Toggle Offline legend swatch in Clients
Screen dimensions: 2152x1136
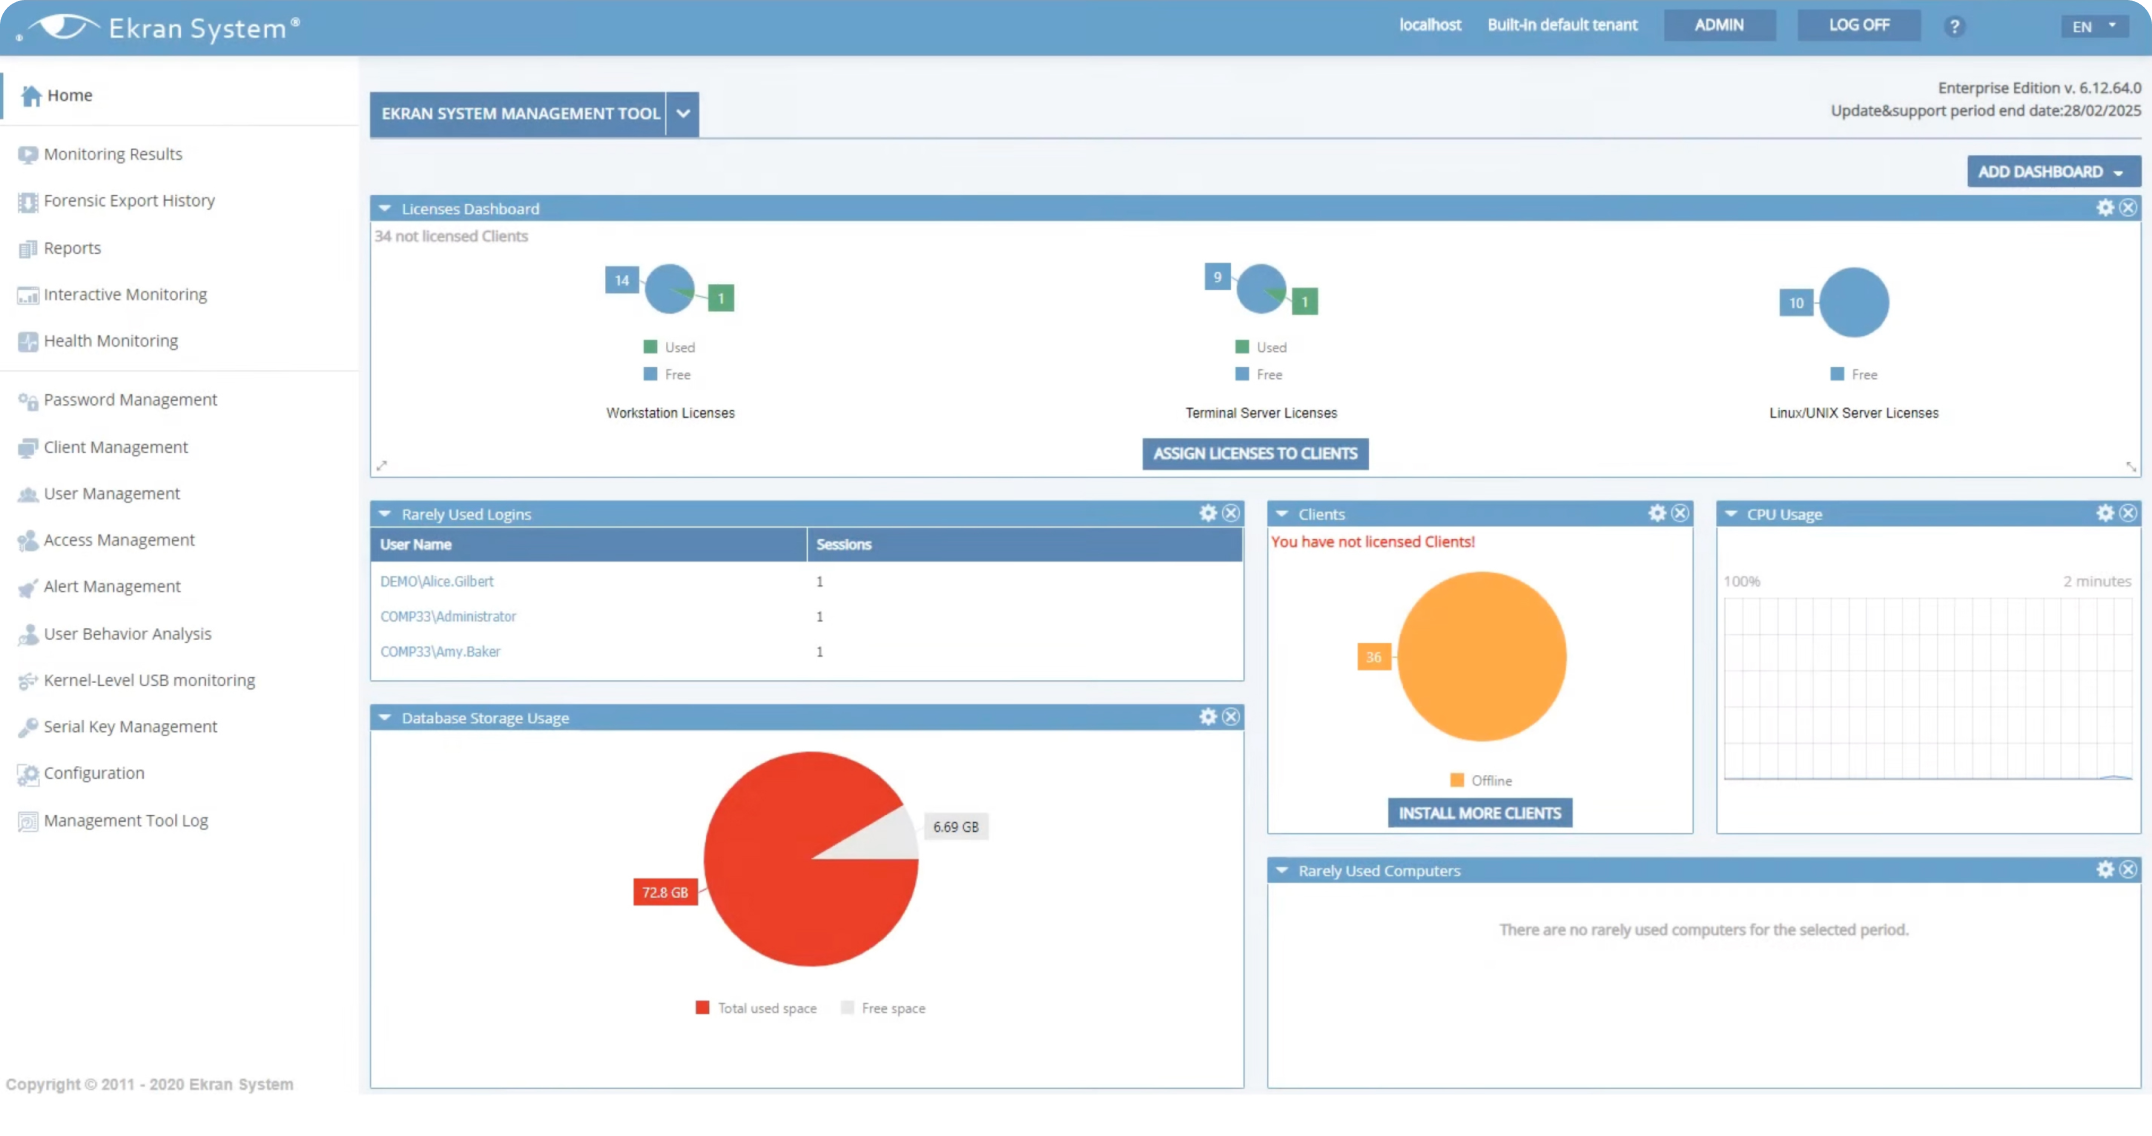[x=1457, y=780]
